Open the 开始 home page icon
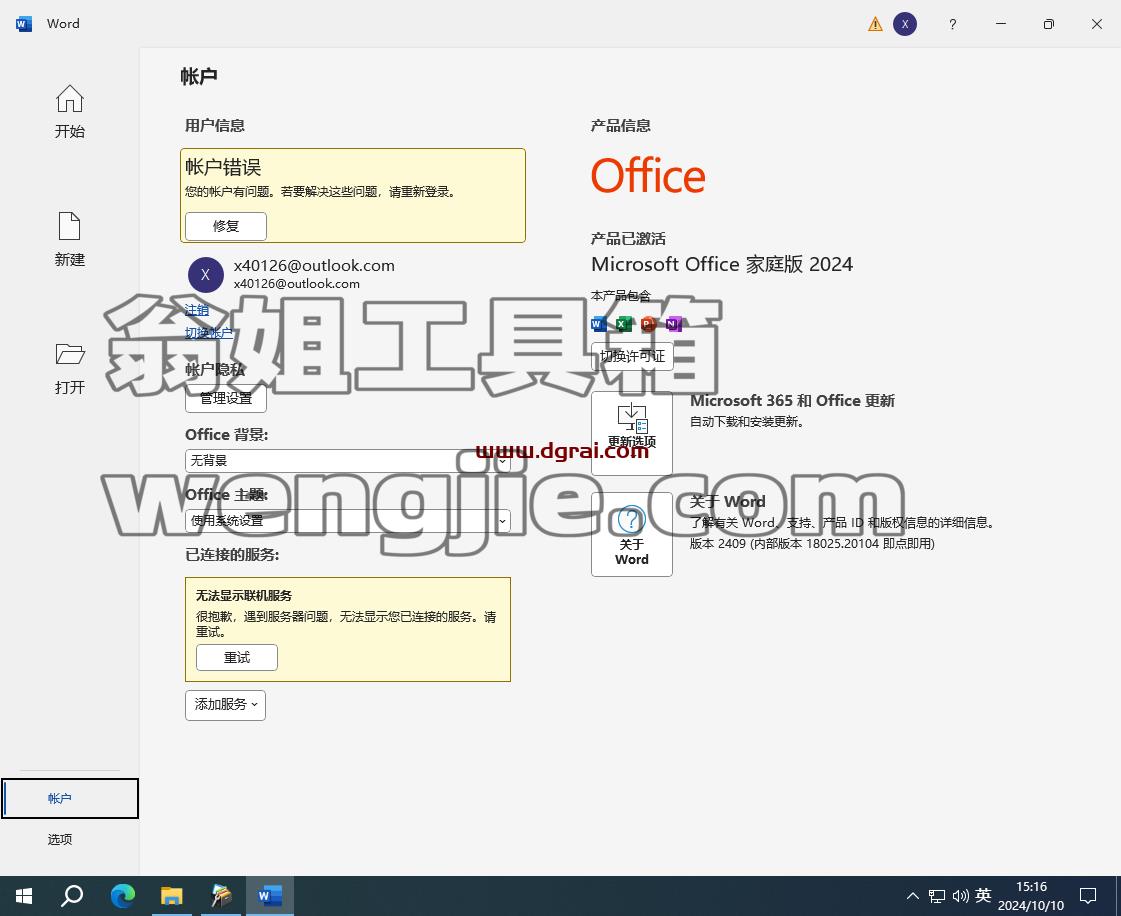 tap(69, 99)
